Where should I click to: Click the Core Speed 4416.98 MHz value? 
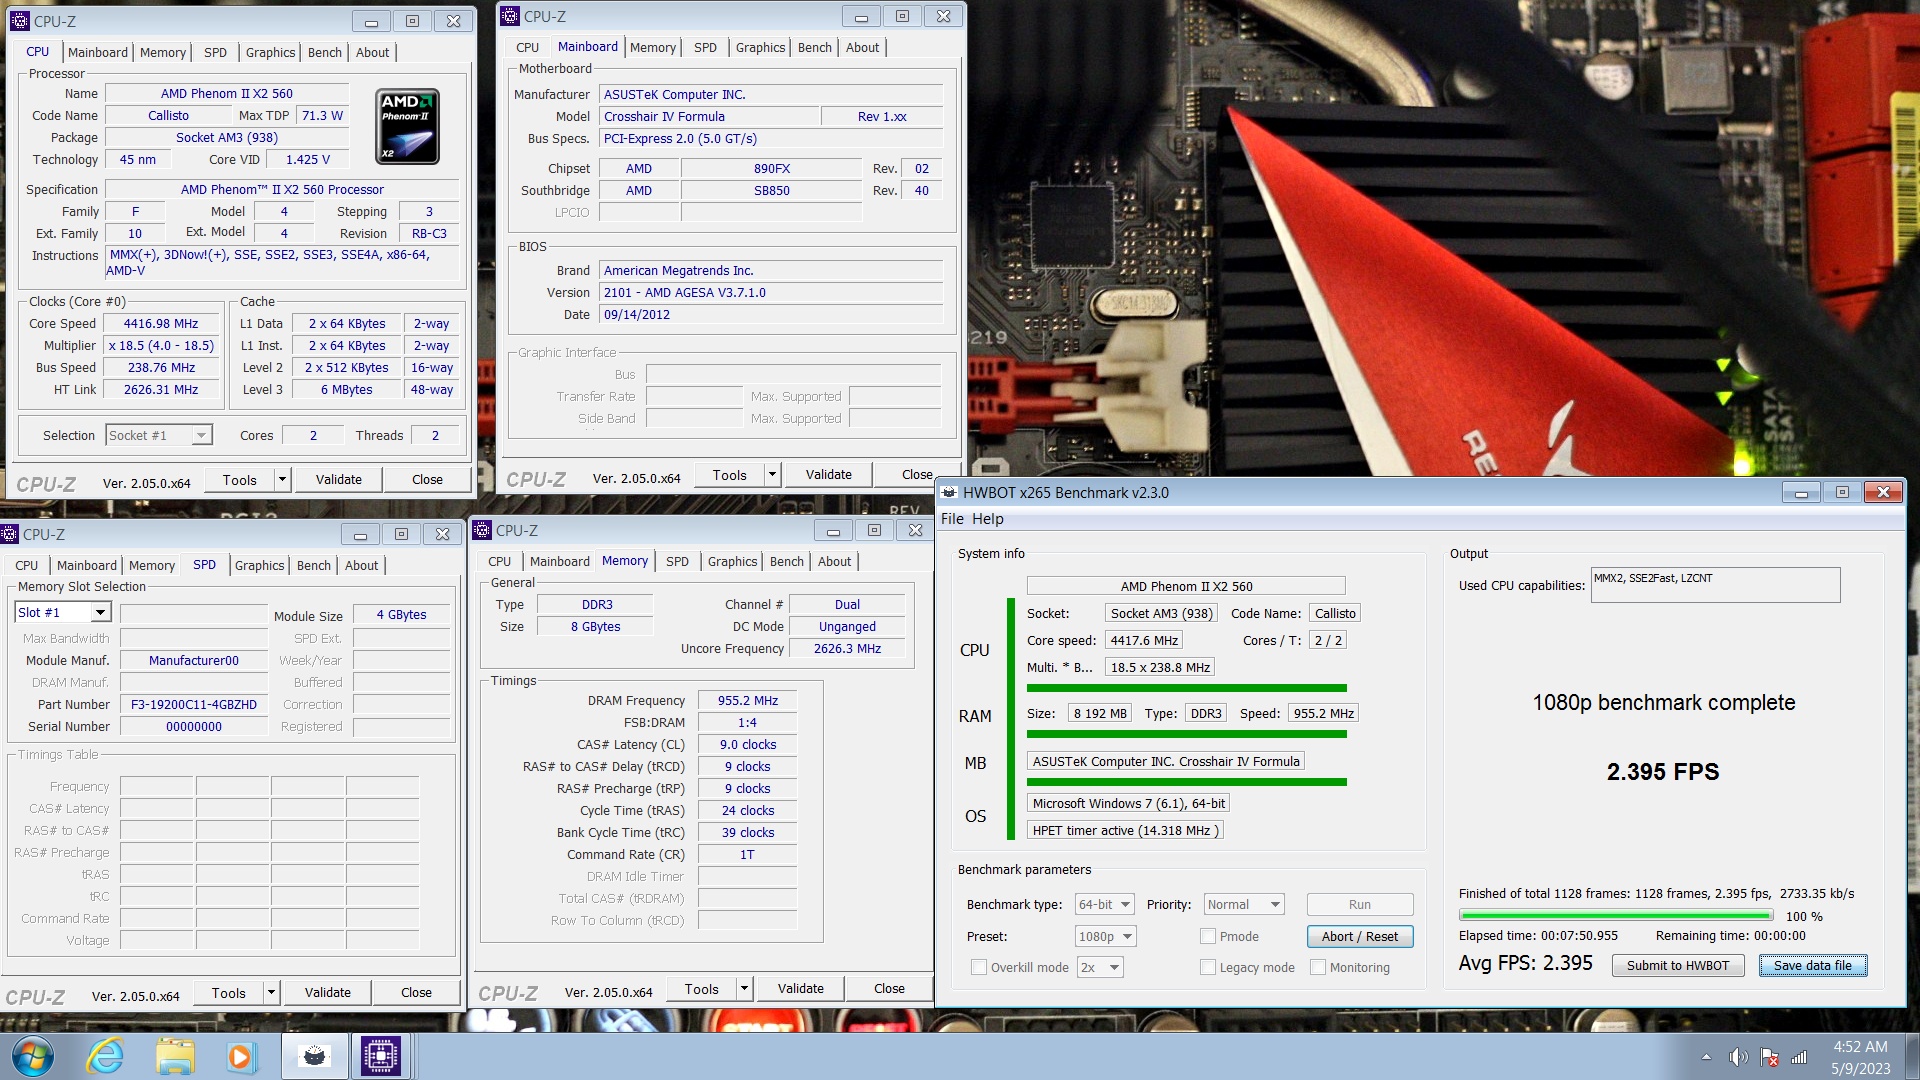161,323
